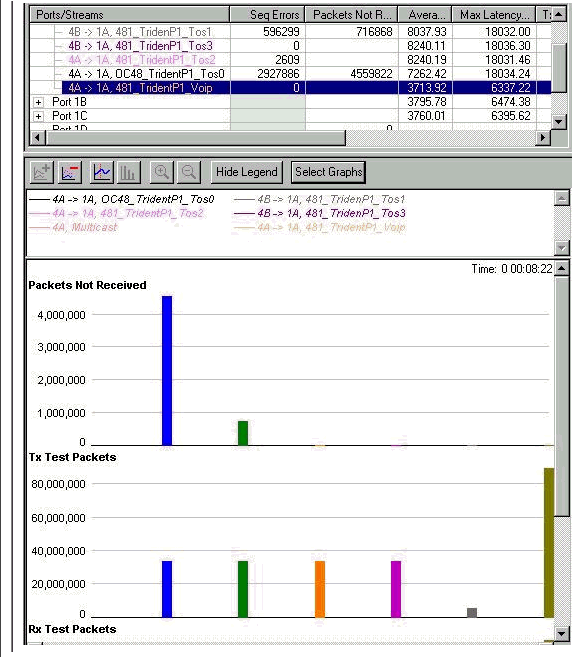
Task: Click the remove graph line icon
Action: [x=70, y=172]
